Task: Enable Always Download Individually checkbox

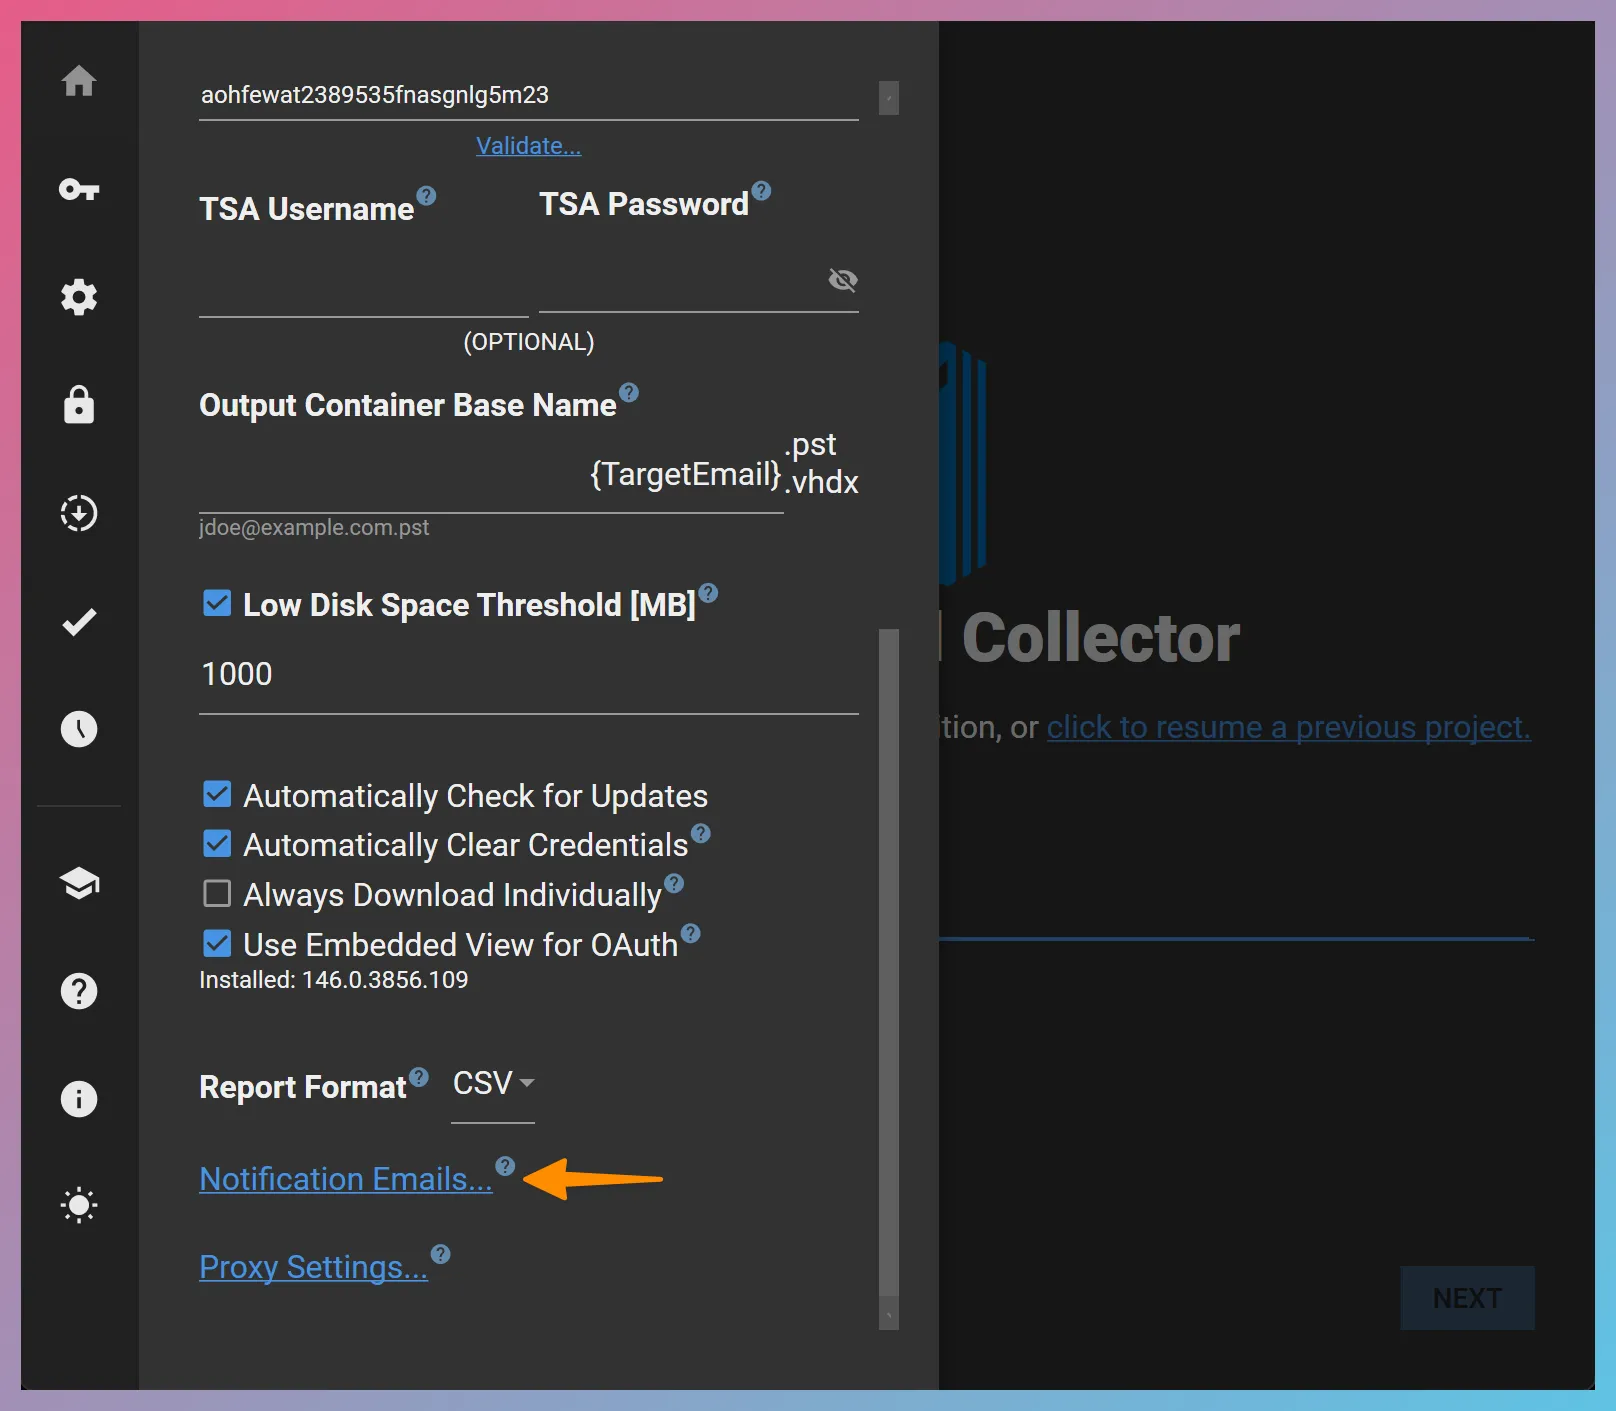Action: point(217,893)
